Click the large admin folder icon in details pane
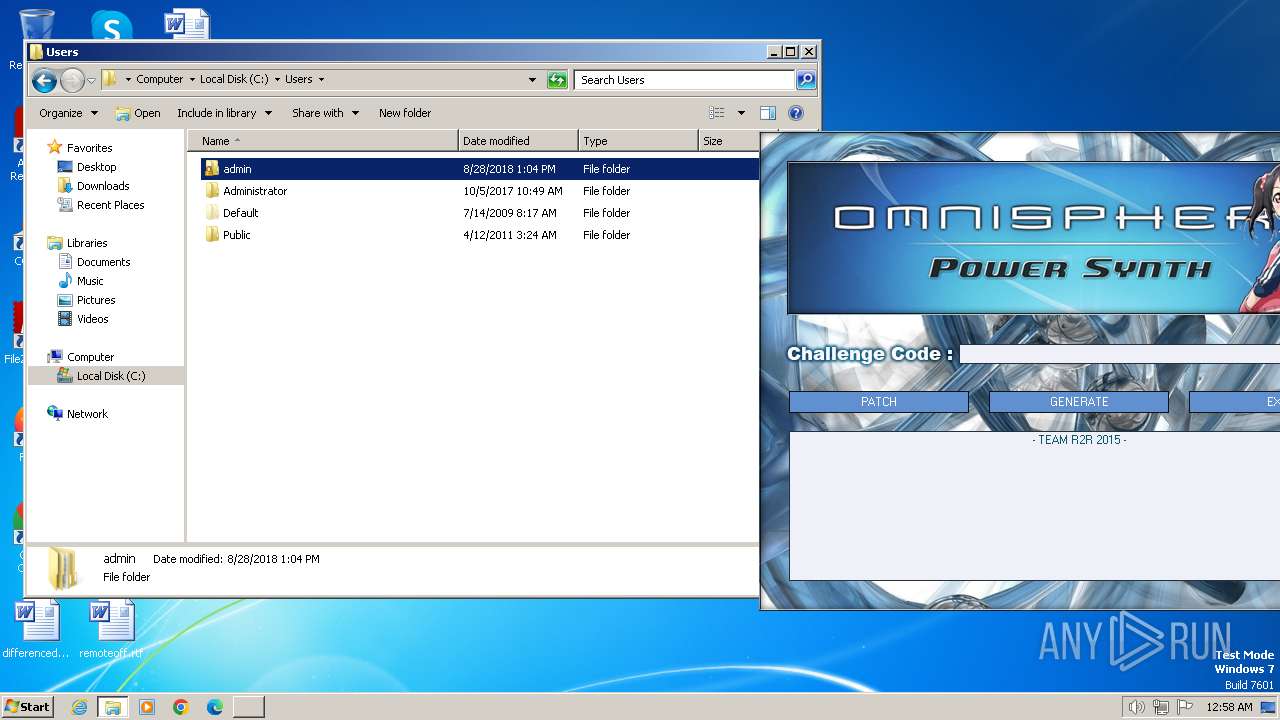The image size is (1280, 720). (x=63, y=569)
